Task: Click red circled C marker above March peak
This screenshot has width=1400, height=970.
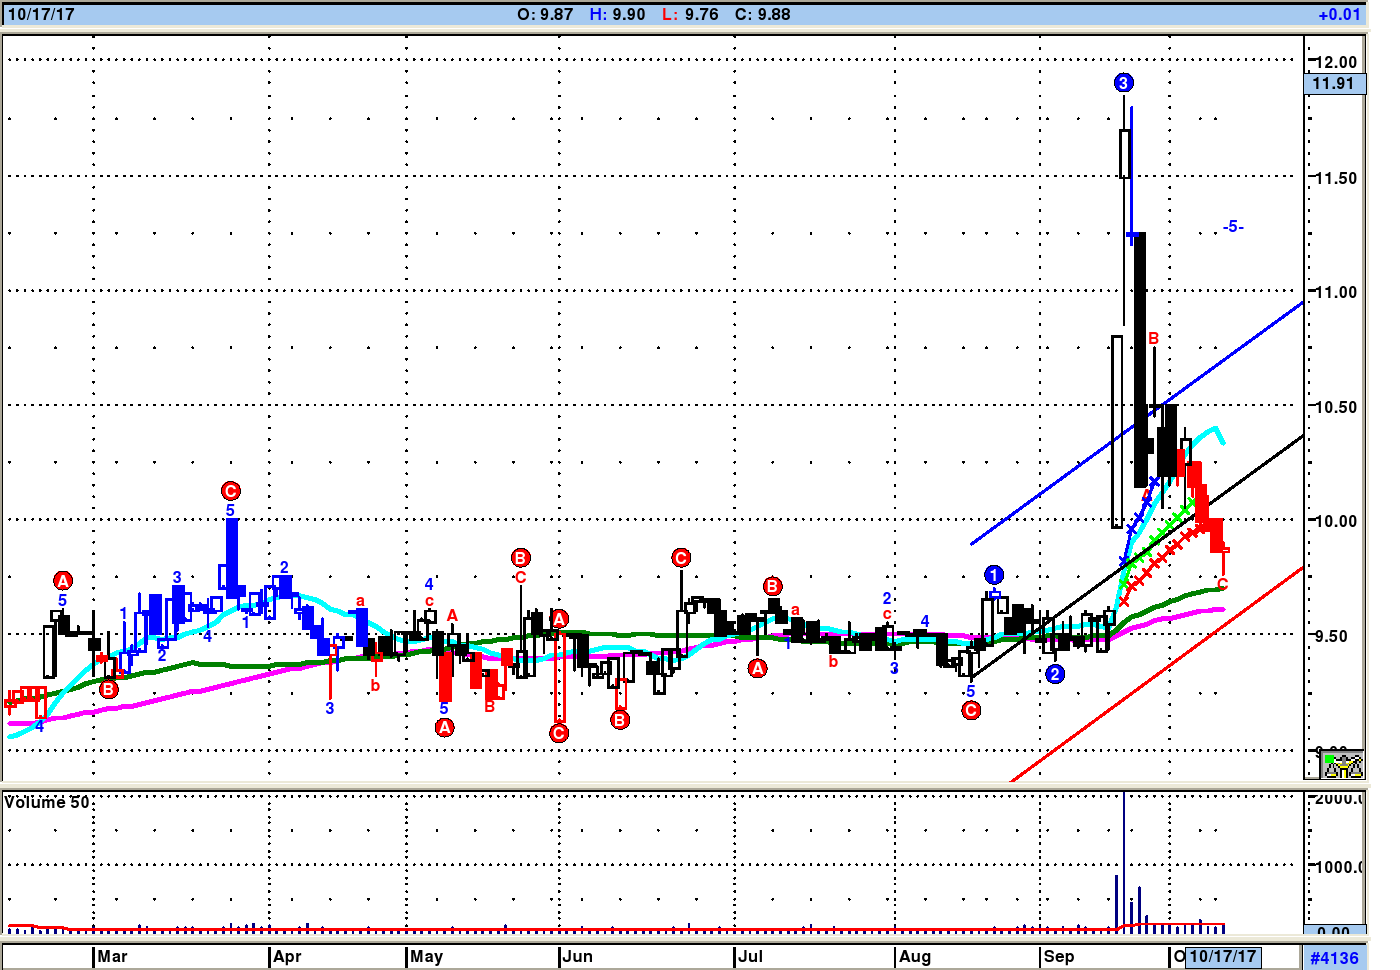Action: point(231,491)
